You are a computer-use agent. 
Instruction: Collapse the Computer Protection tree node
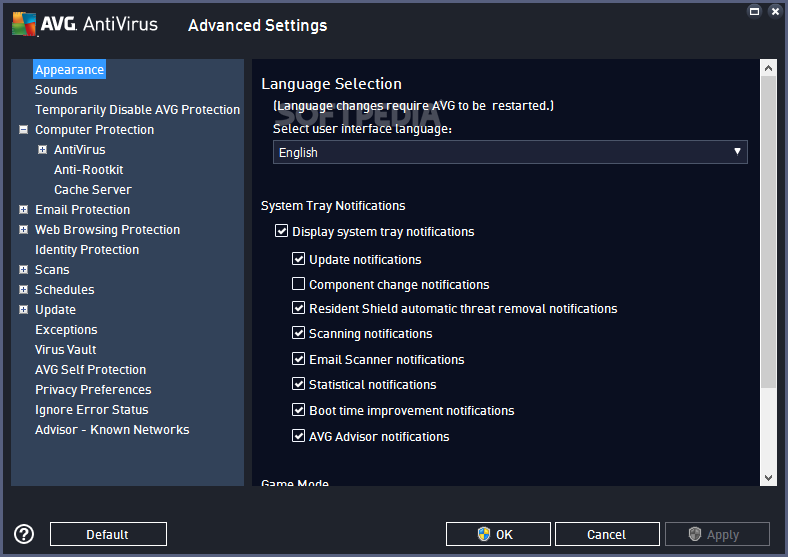click(x=23, y=130)
